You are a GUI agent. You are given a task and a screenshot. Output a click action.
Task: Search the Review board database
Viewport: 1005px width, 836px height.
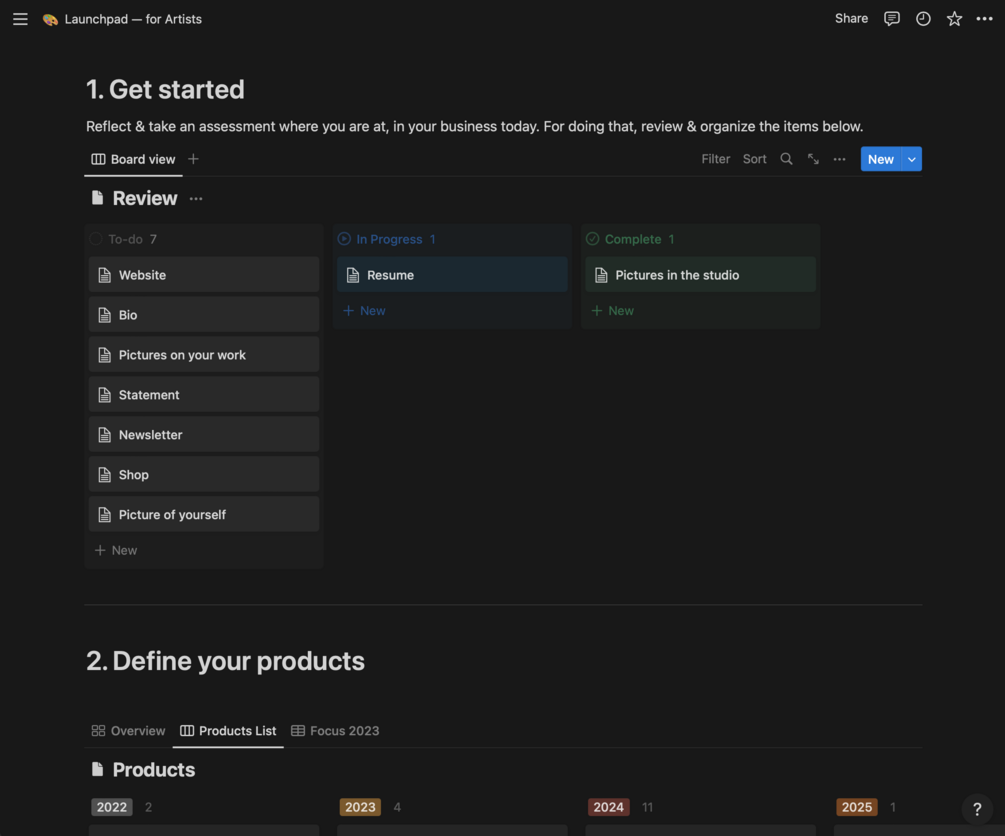(x=787, y=159)
